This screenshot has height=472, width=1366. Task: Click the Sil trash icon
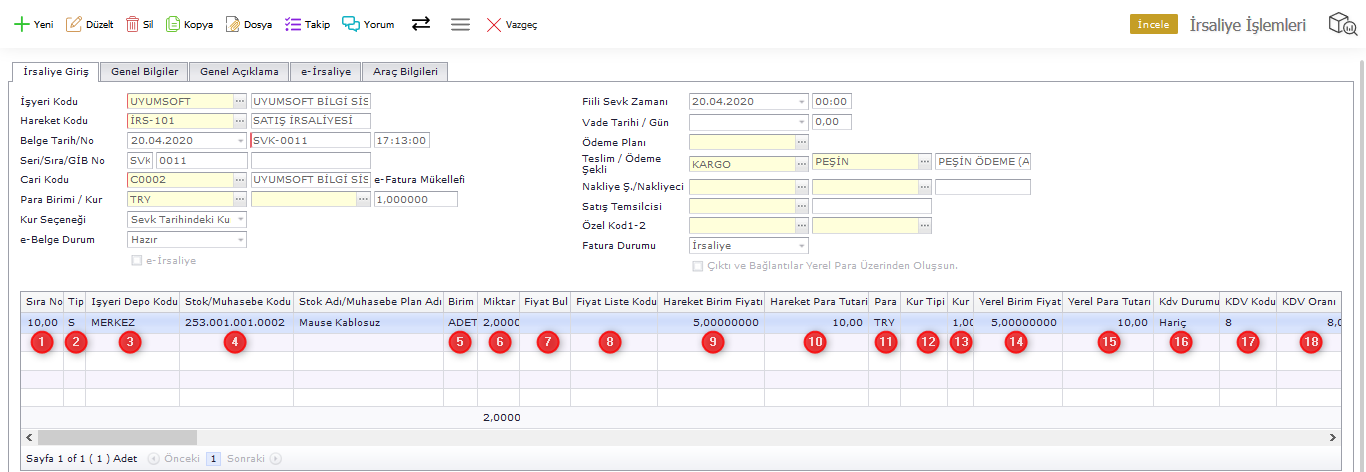[x=132, y=25]
